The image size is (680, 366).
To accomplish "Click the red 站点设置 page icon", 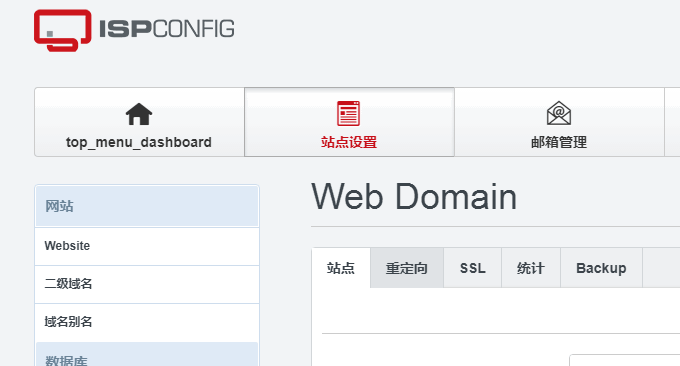I will (349, 113).
